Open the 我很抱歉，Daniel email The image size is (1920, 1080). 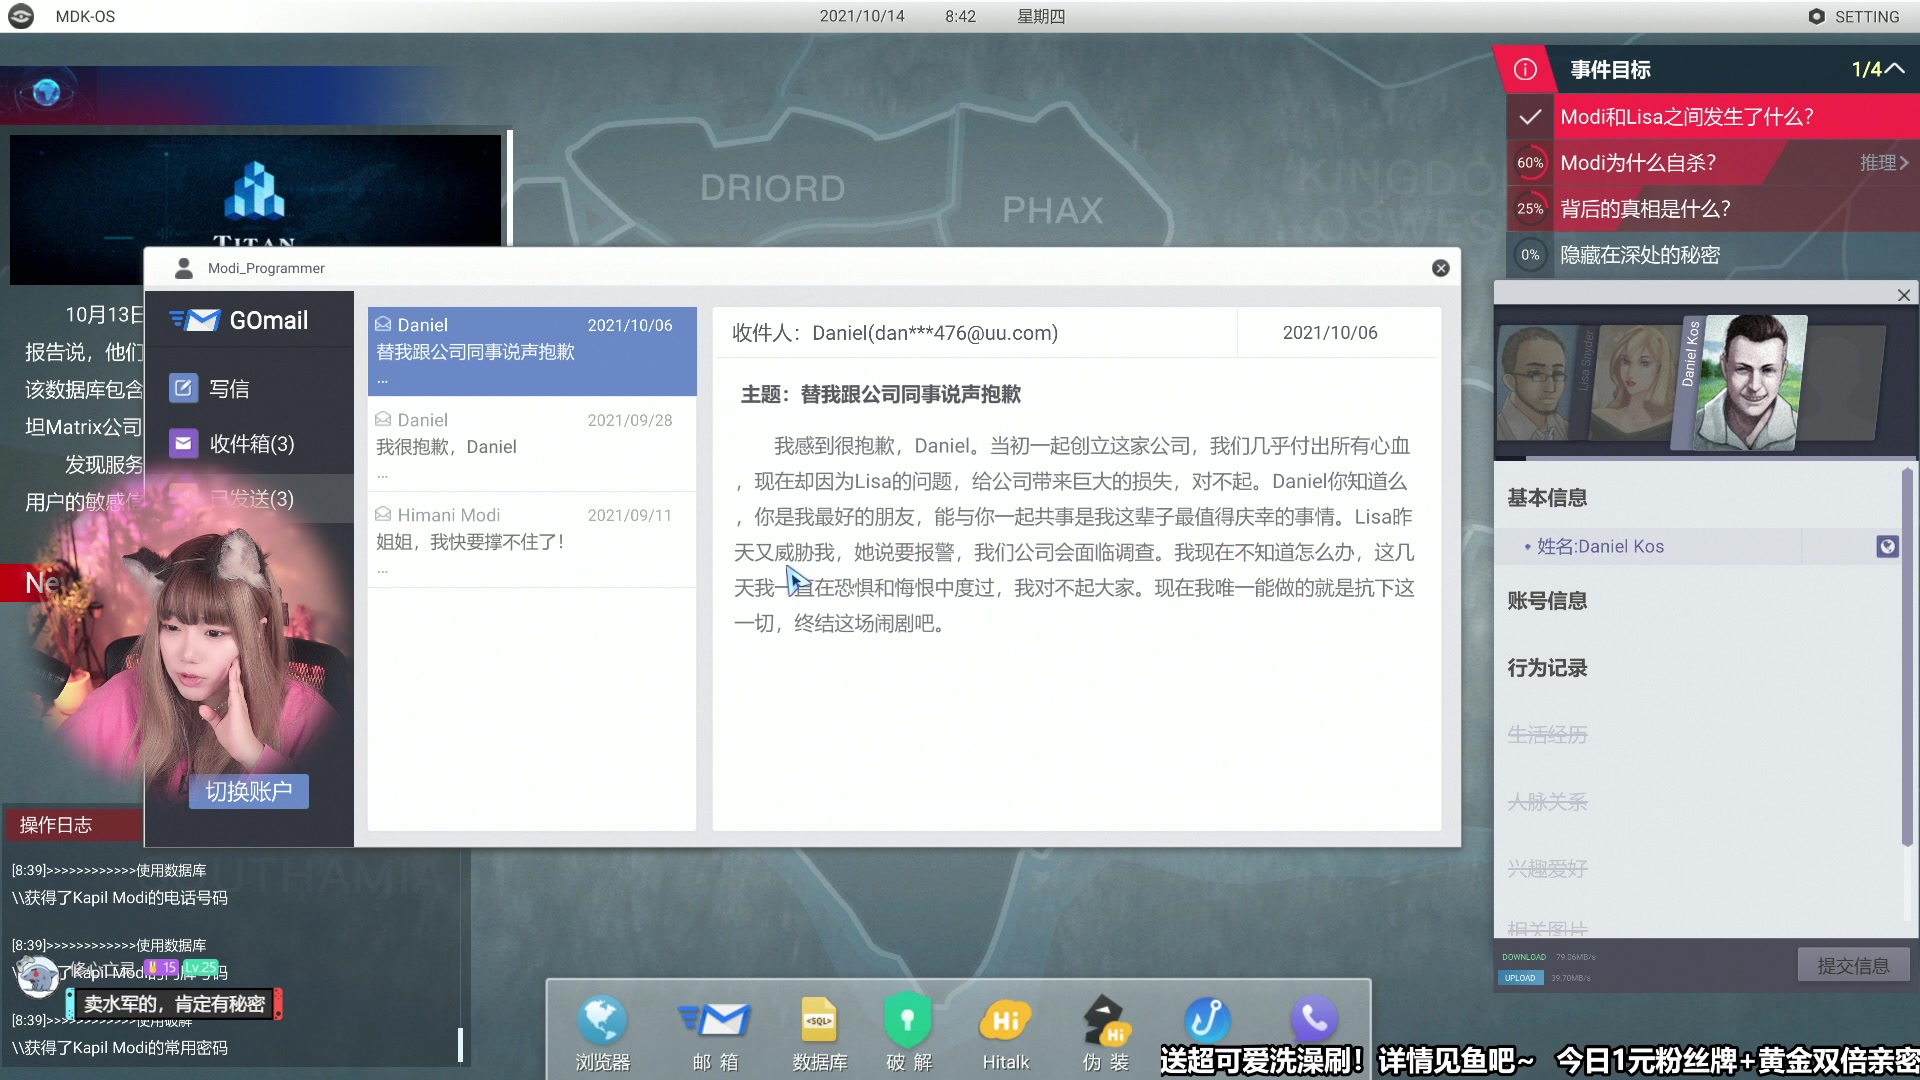click(532, 444)
